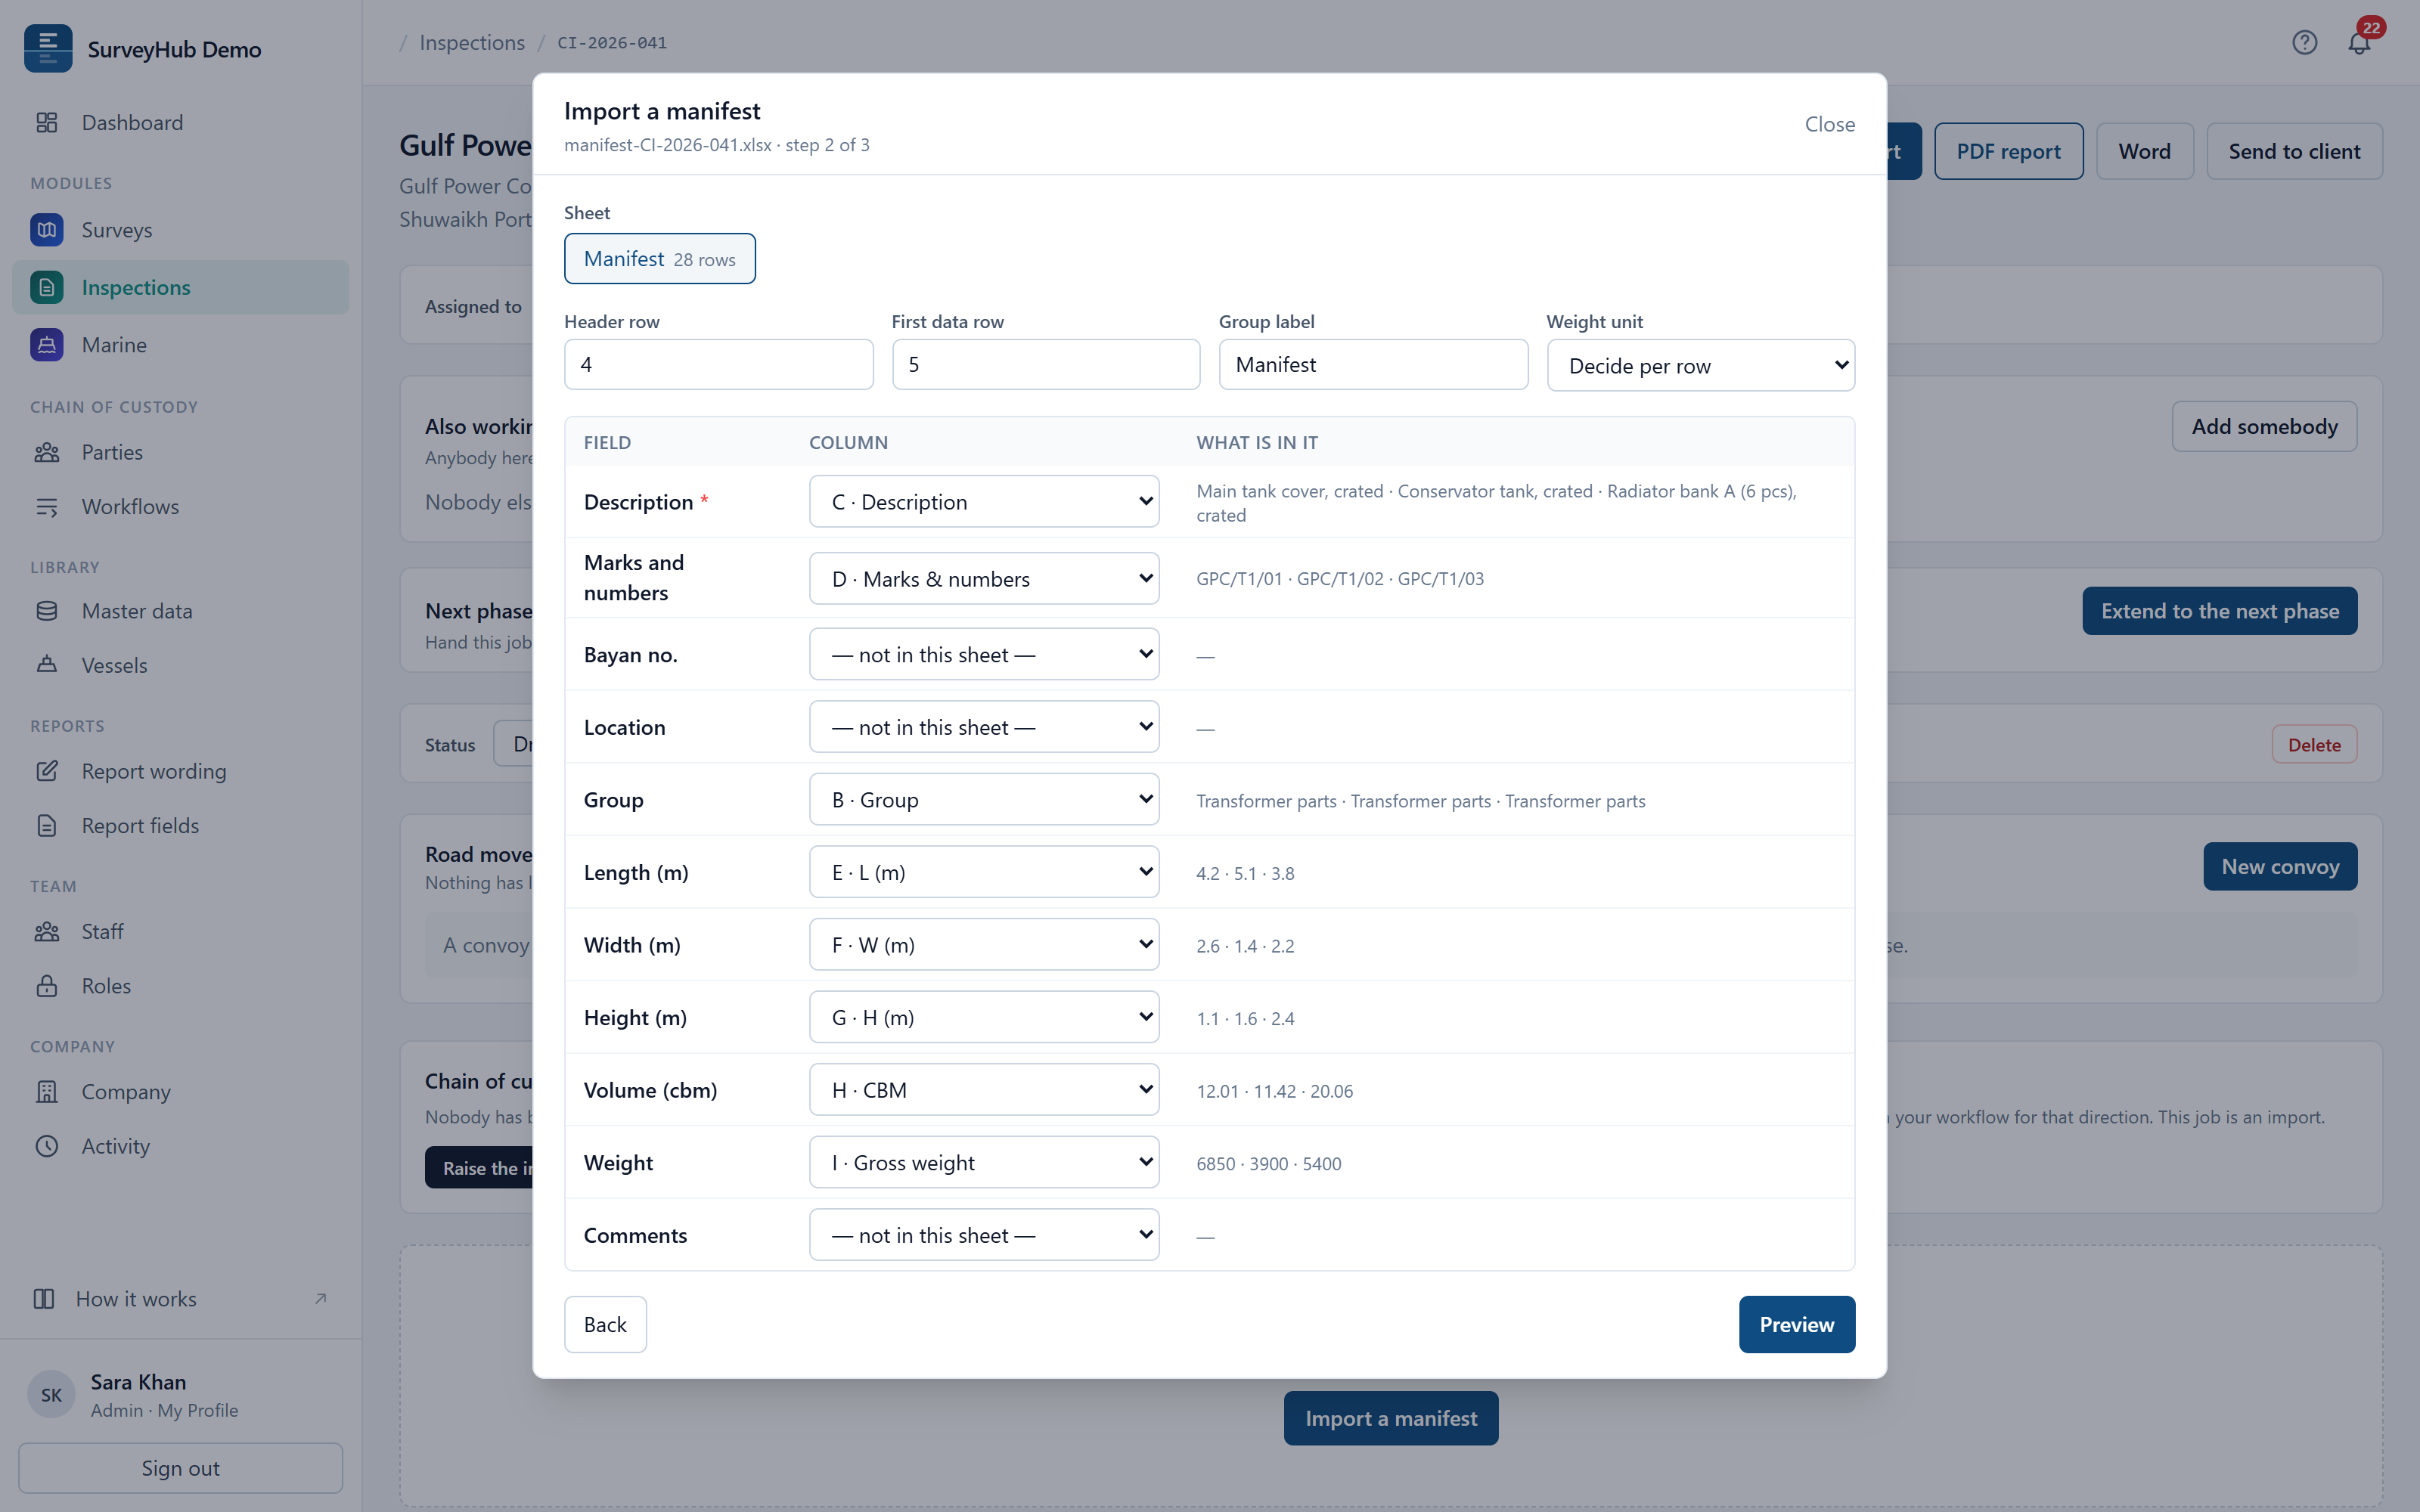2420x1512 pixels.
Task: Click the Parties people icon
Action: tap(47, 452)
